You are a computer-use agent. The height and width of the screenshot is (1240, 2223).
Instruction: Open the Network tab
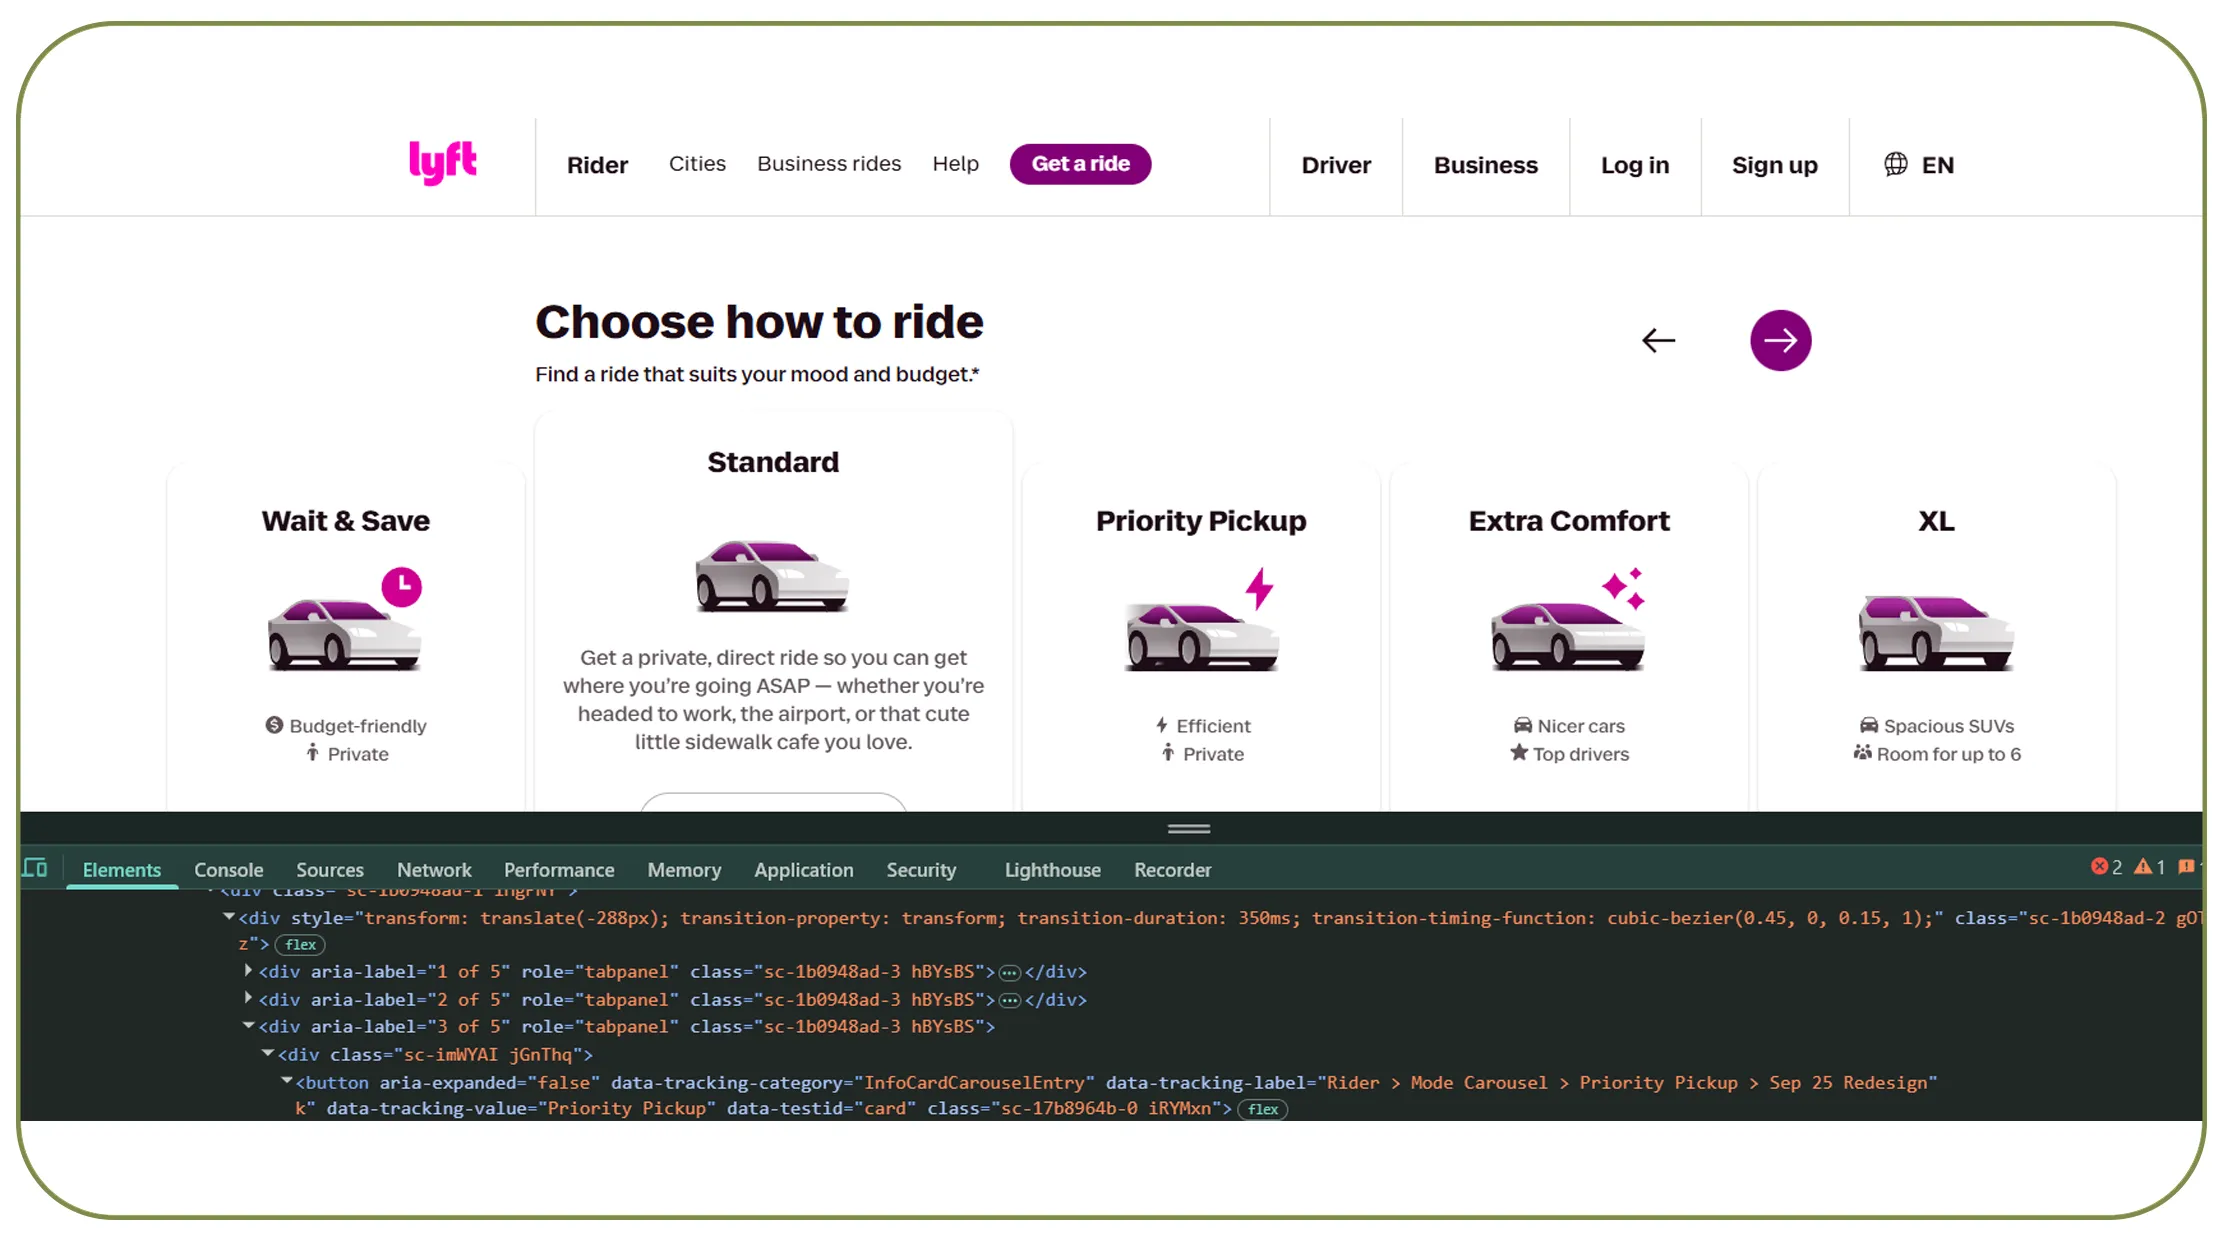434,870
